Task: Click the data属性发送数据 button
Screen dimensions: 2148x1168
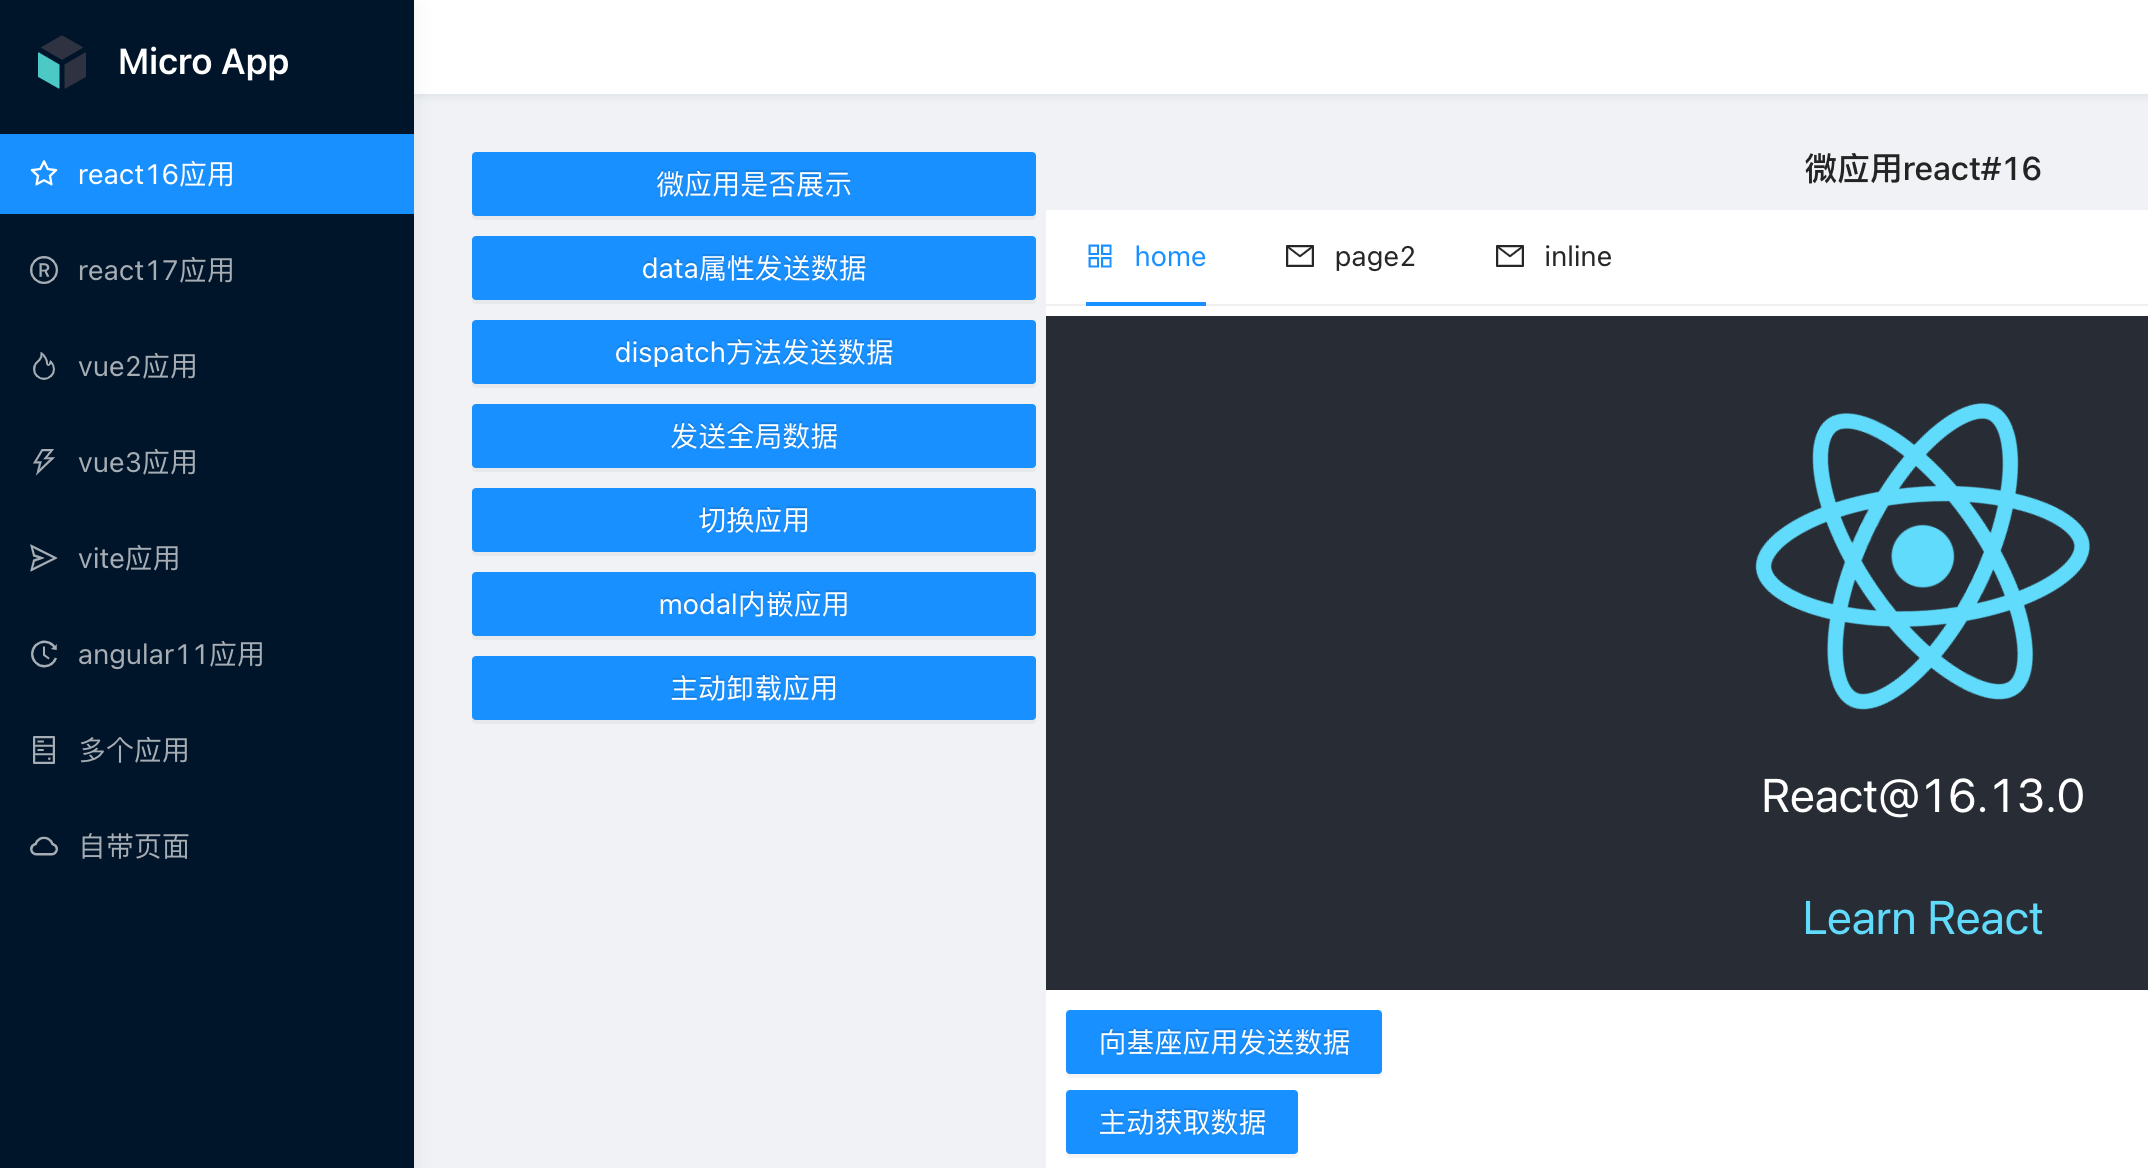Action: (754, 268)
